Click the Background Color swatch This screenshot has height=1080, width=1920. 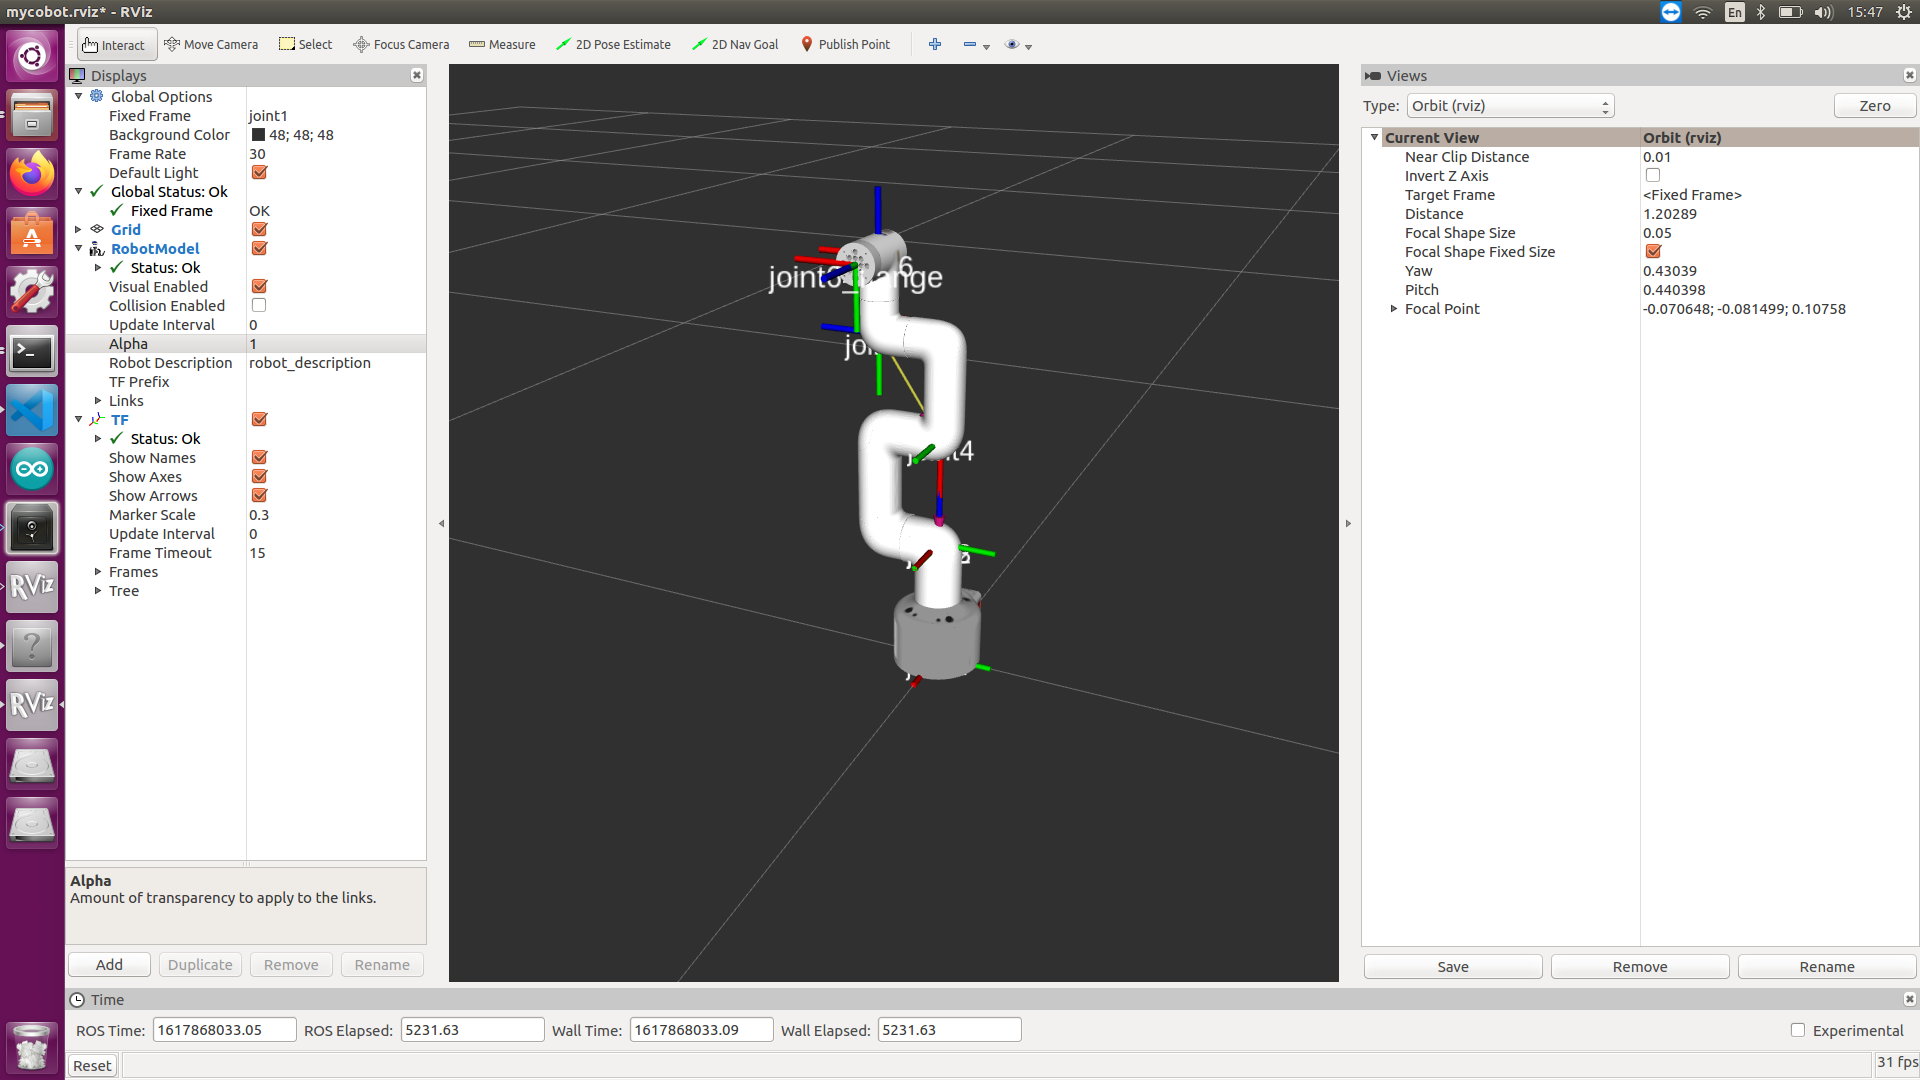click(258, 135)
